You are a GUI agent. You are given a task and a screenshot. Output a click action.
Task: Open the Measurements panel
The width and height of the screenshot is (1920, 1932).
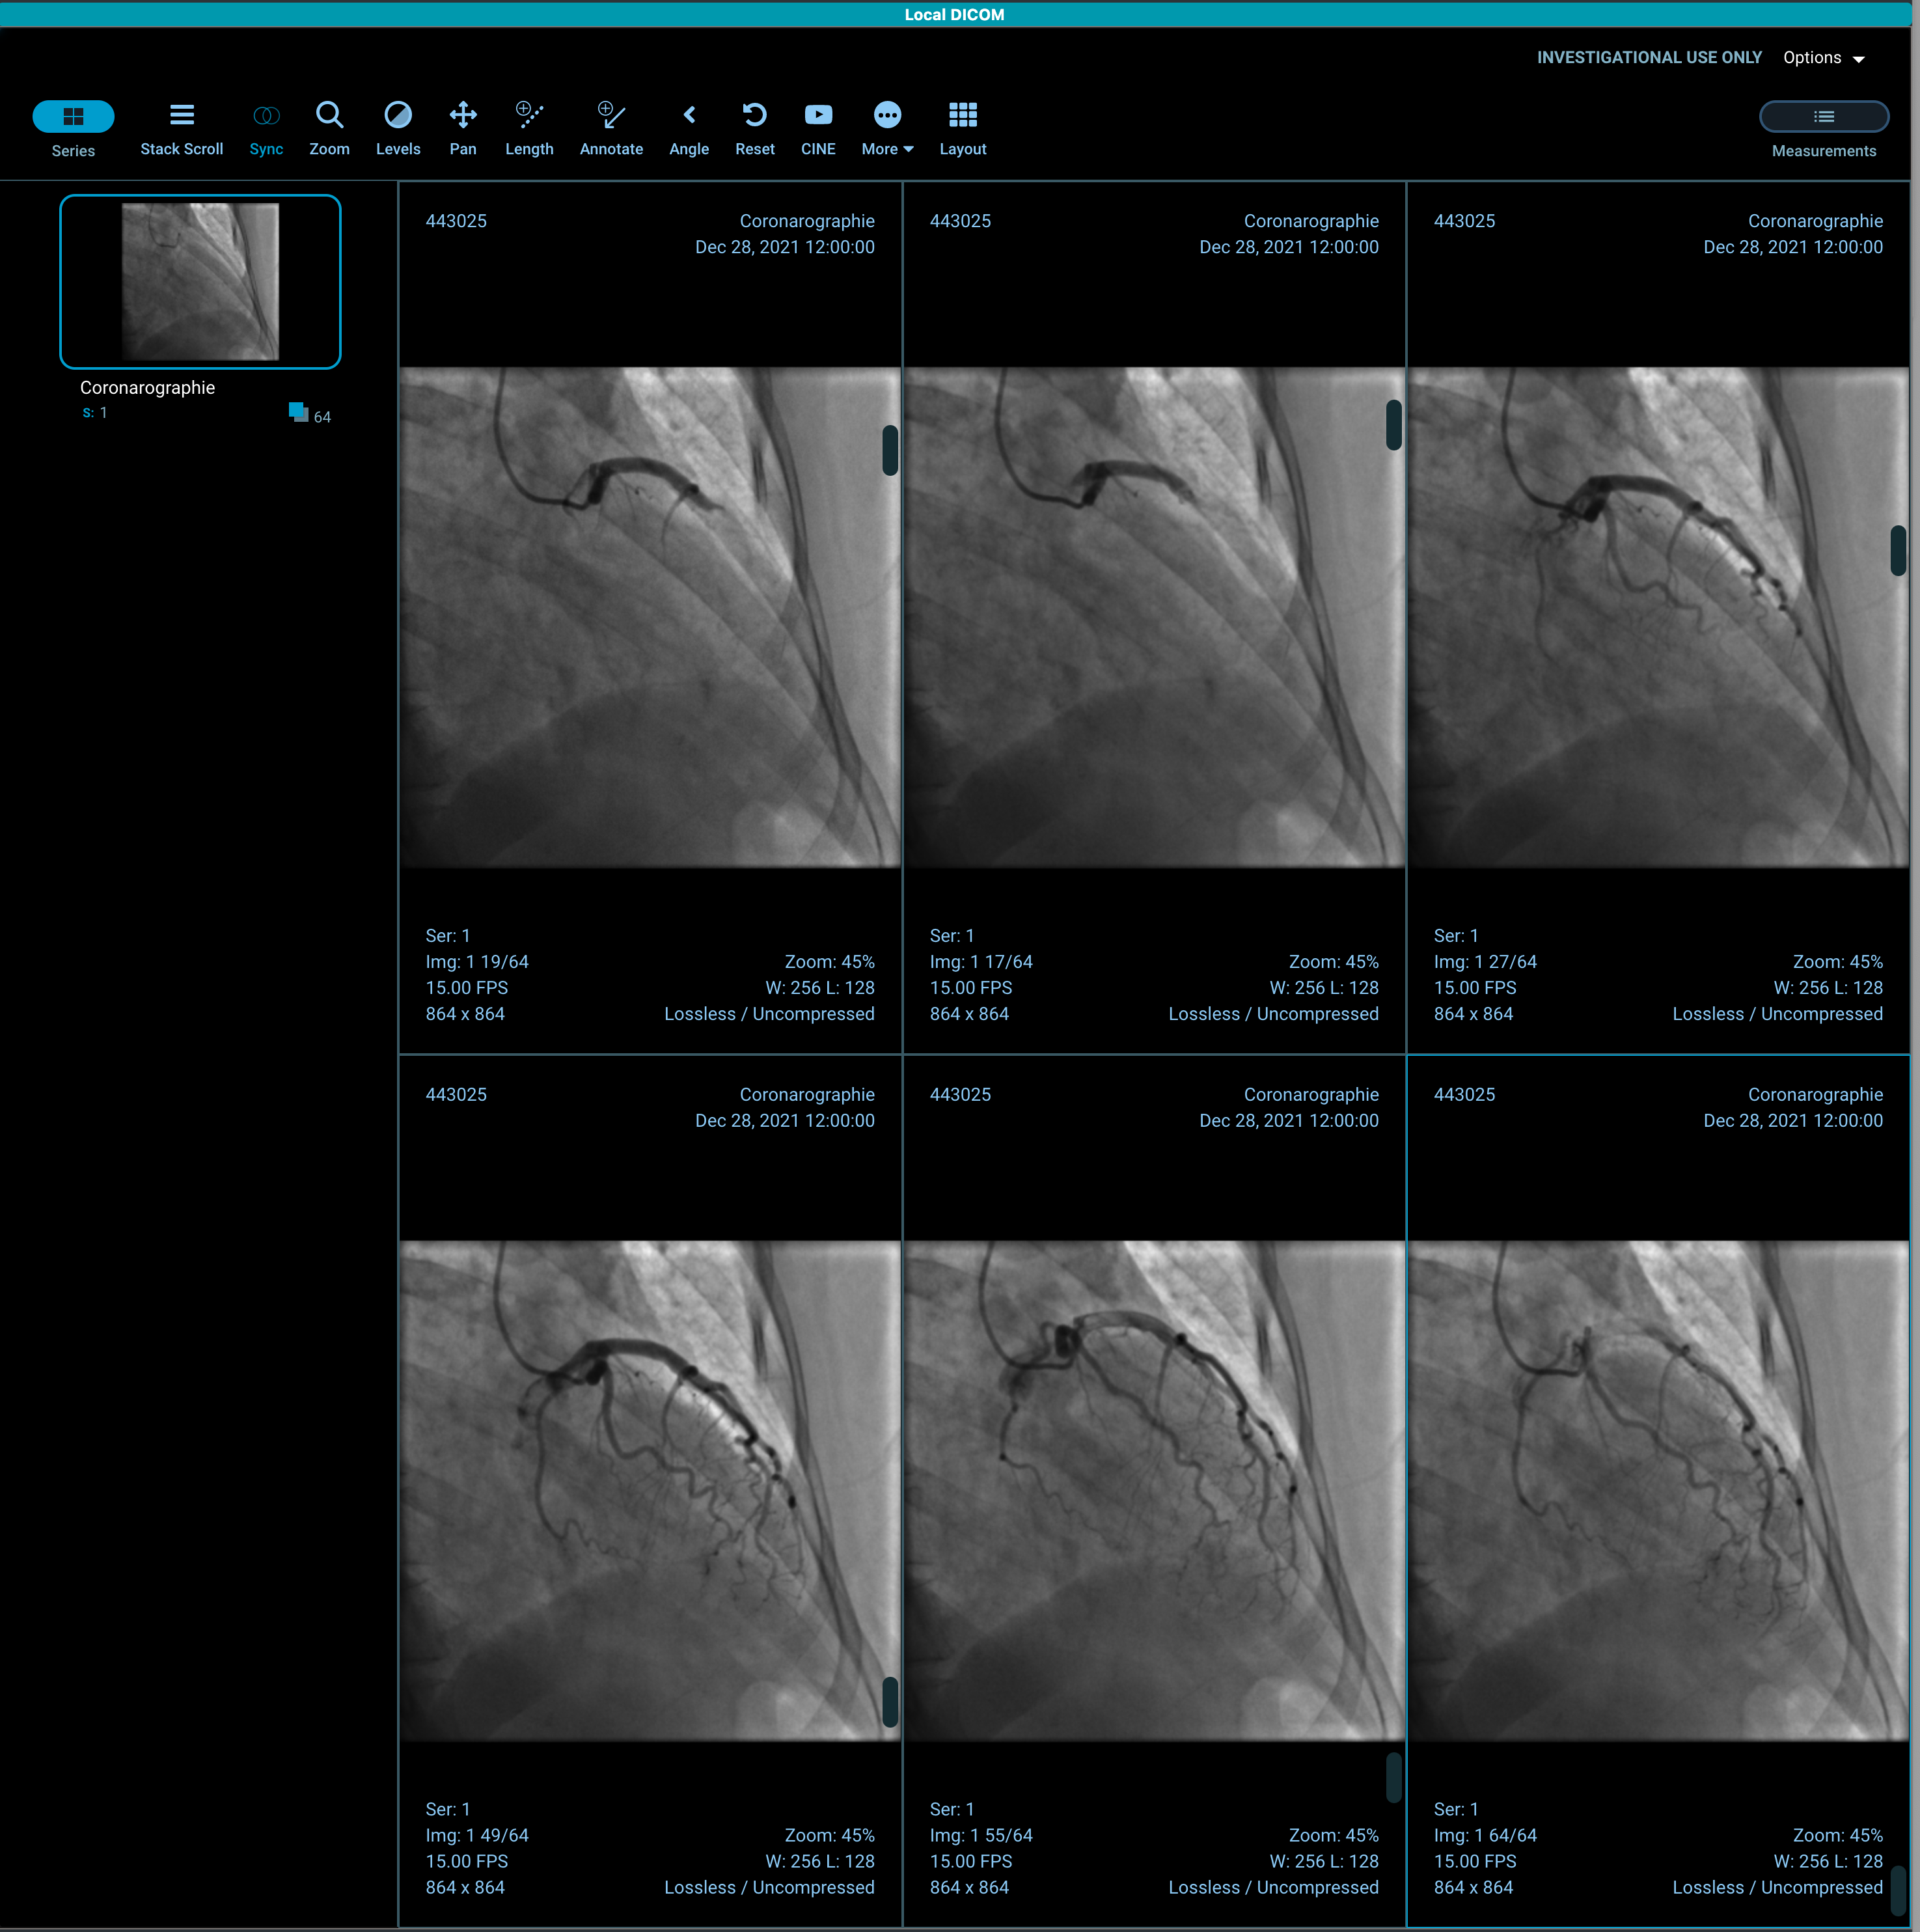[1823, 117]
